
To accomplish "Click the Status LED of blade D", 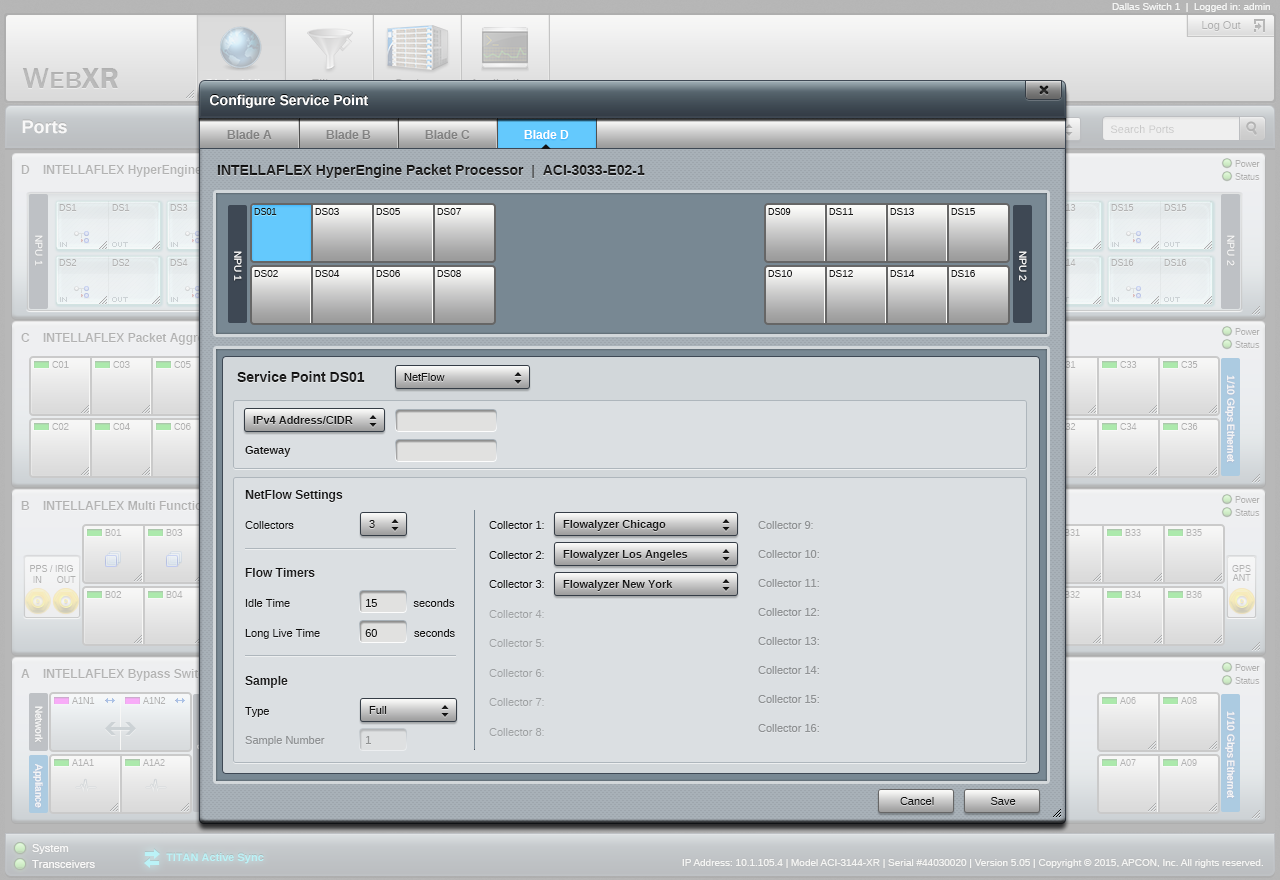I will click(x=1227, y=177).
